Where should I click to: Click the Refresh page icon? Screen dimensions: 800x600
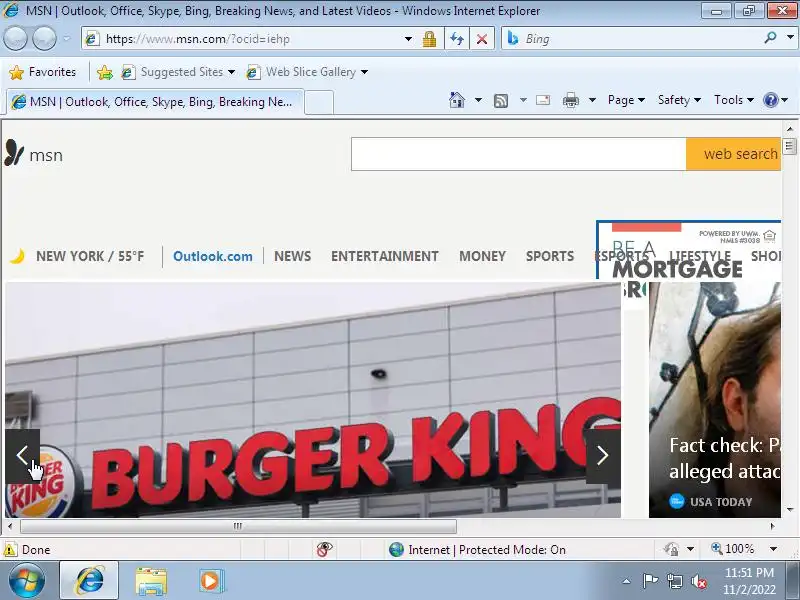[x=457, y=39]
